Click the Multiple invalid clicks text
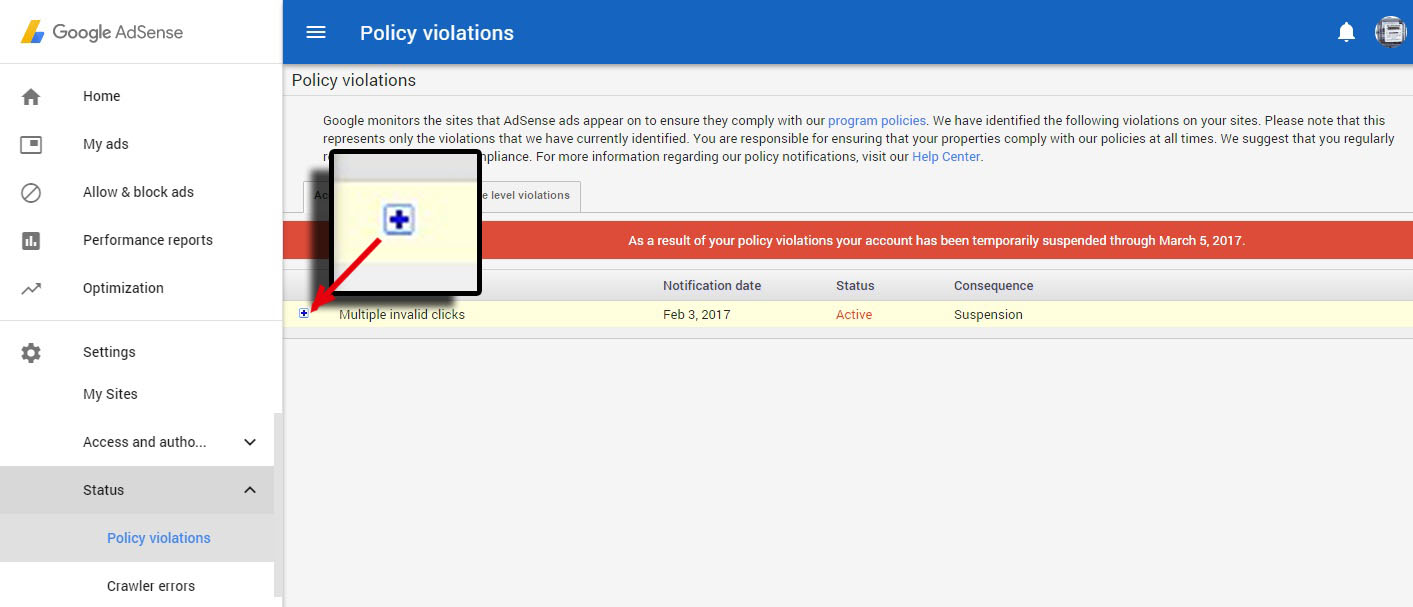Viewport: 1413px width, 607px height. tap(402, 314)
